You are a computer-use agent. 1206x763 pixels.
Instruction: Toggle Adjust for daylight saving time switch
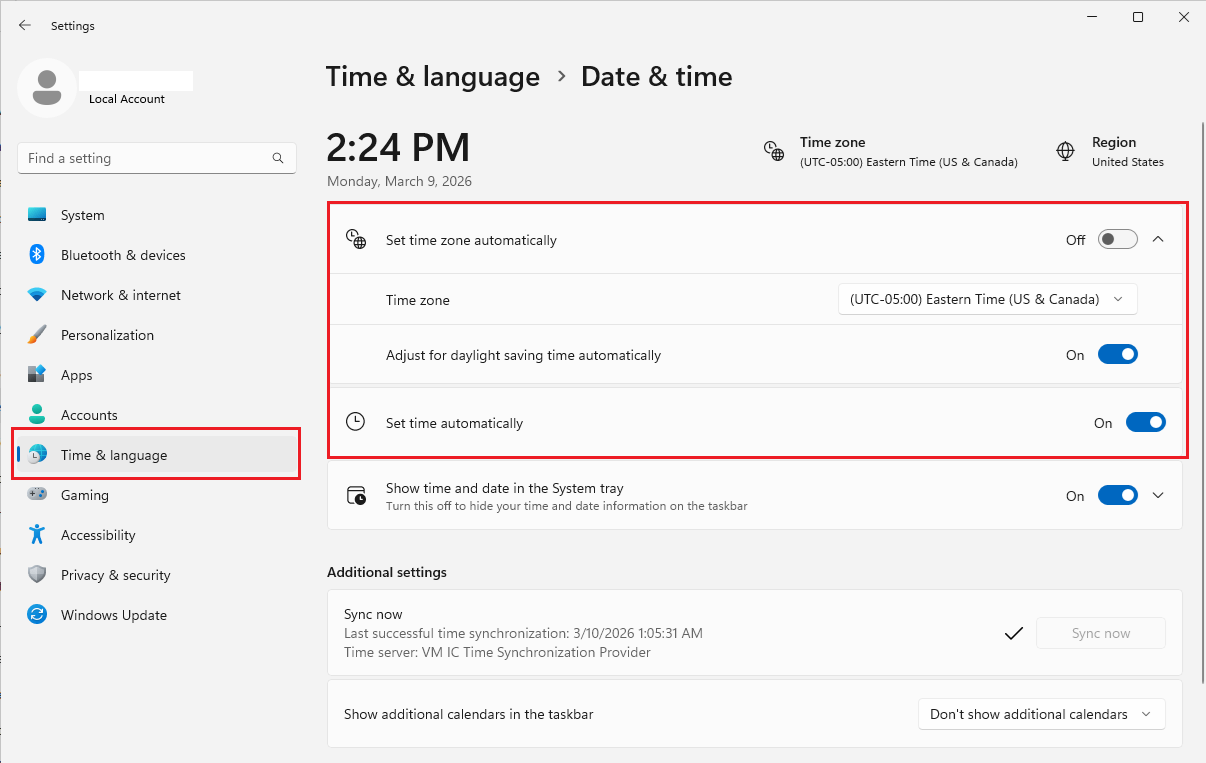(1117, 355)
